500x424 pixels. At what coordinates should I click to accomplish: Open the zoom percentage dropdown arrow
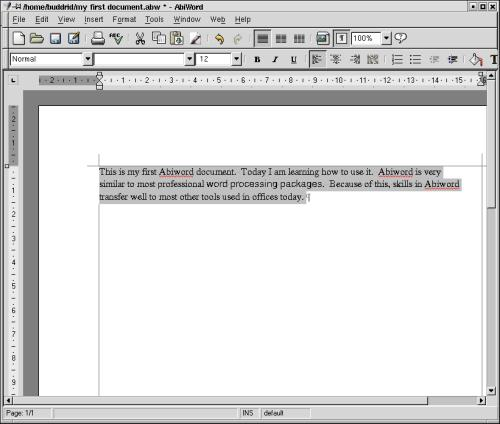[386, 39]
